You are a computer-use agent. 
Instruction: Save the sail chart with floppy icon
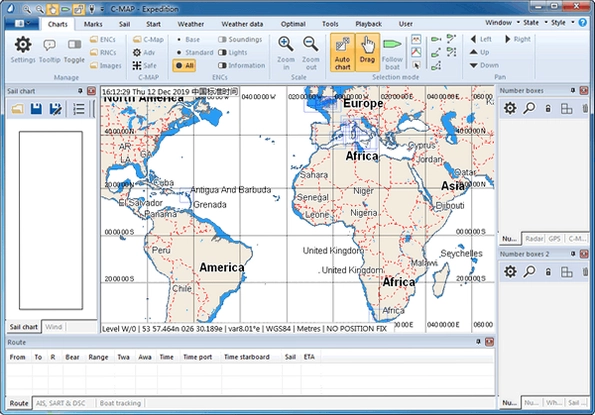point(36,109)
